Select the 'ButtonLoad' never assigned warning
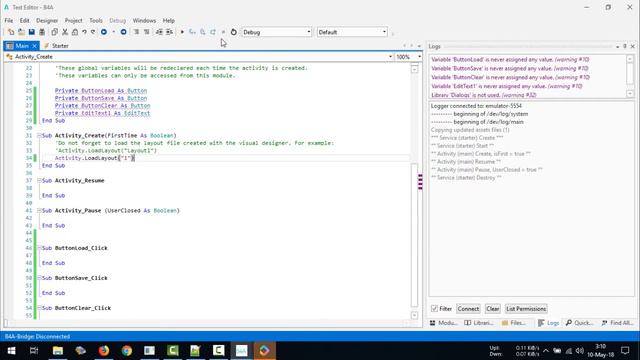The height and width of the screenshot is (360, 640). [x=510, y=60]
